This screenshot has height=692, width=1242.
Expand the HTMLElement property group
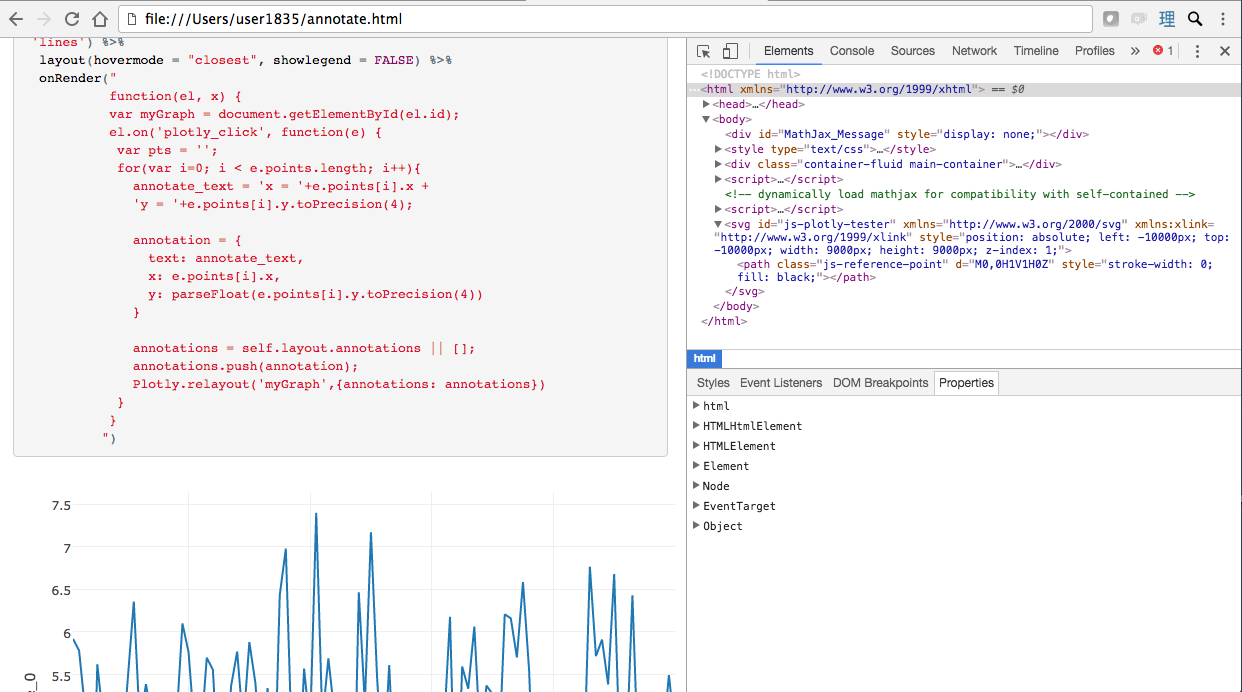tap(697, 446)
